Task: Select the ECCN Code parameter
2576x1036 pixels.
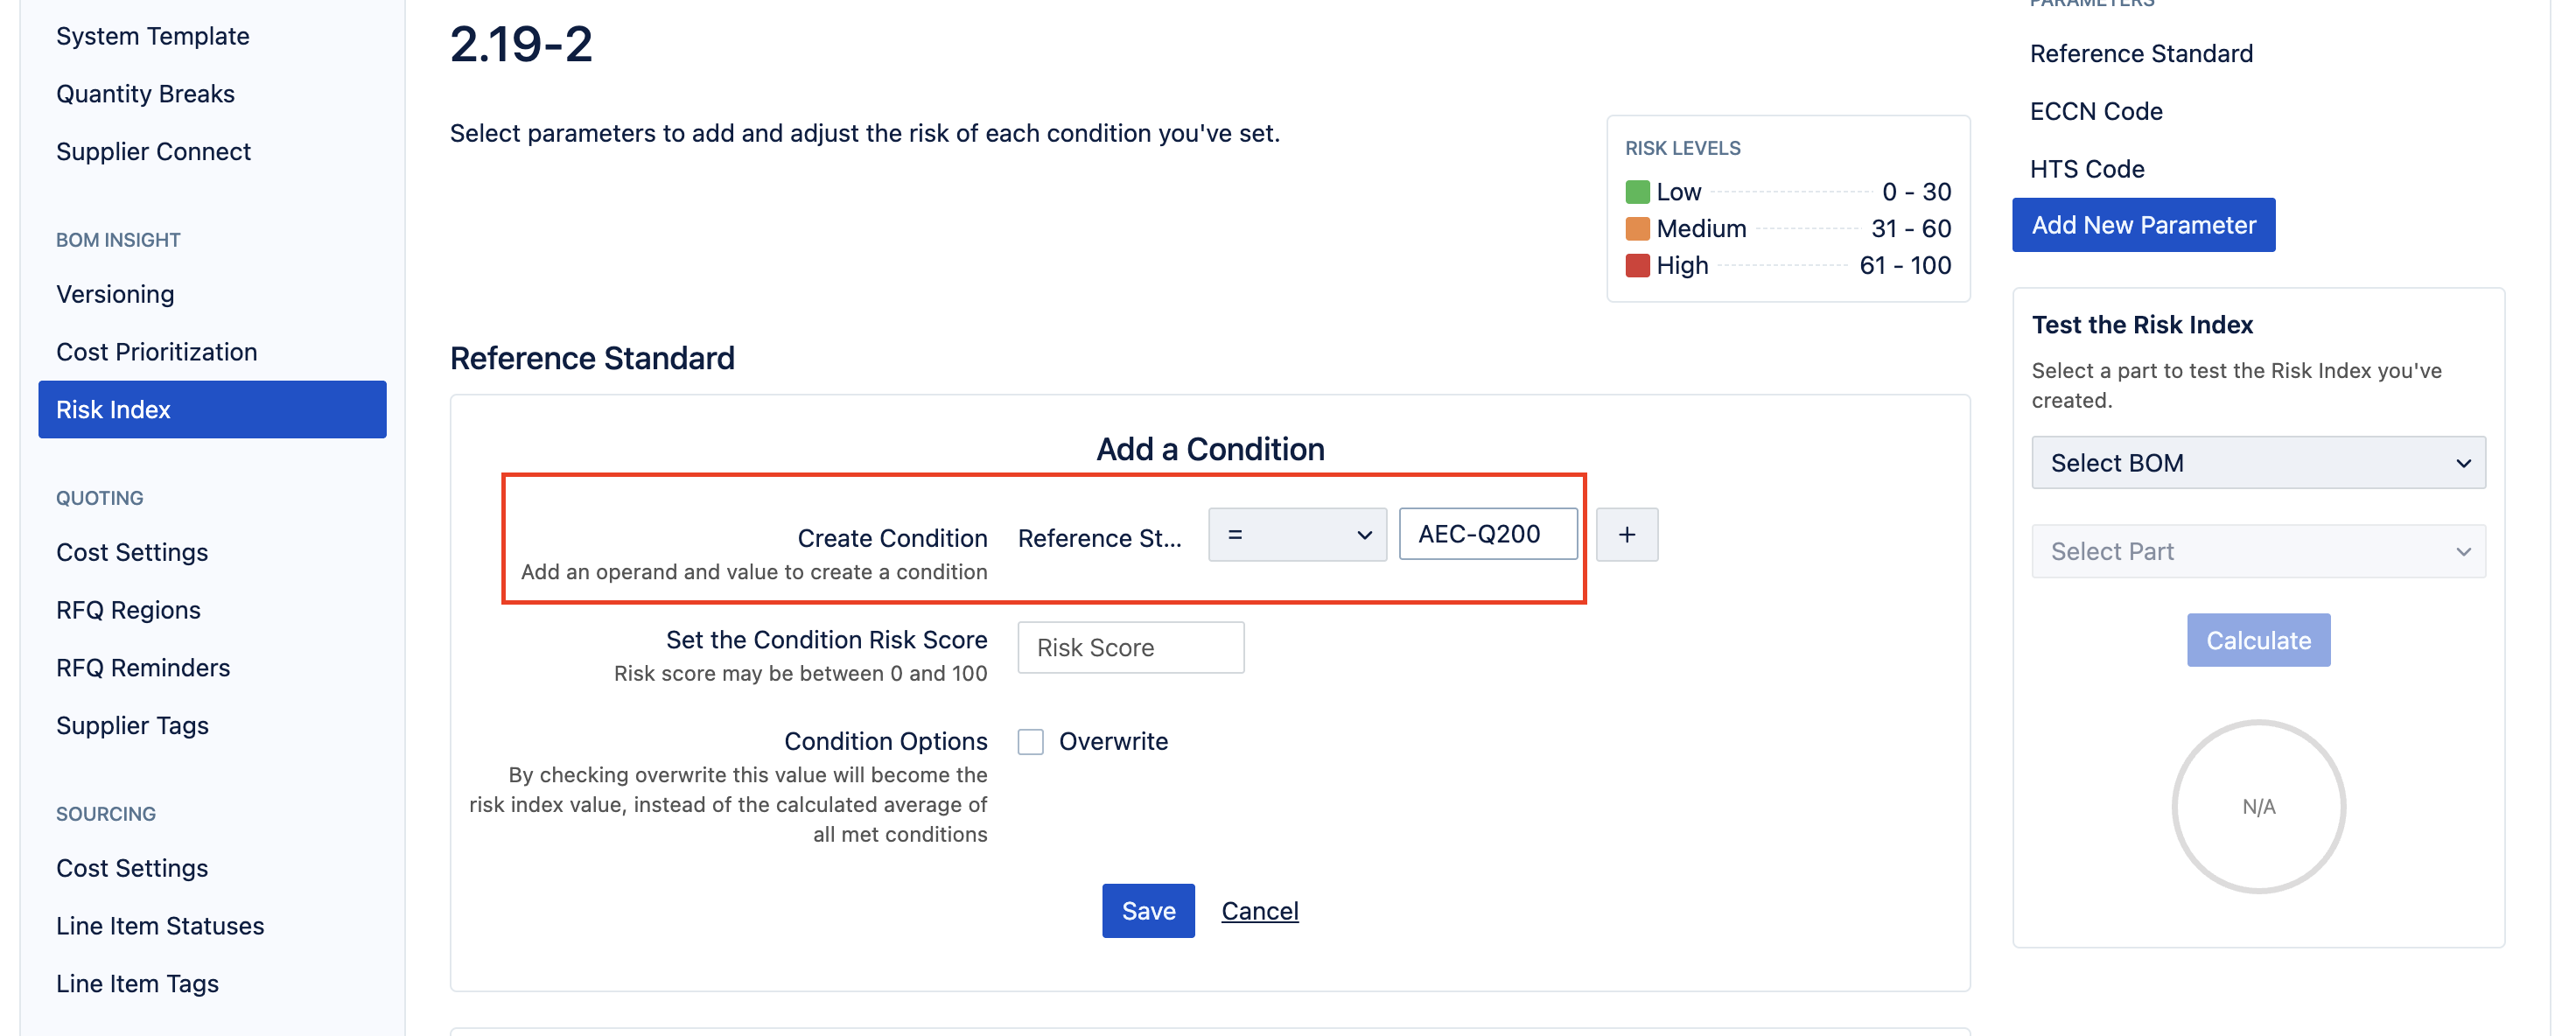Action: [x=2096, y=111]
